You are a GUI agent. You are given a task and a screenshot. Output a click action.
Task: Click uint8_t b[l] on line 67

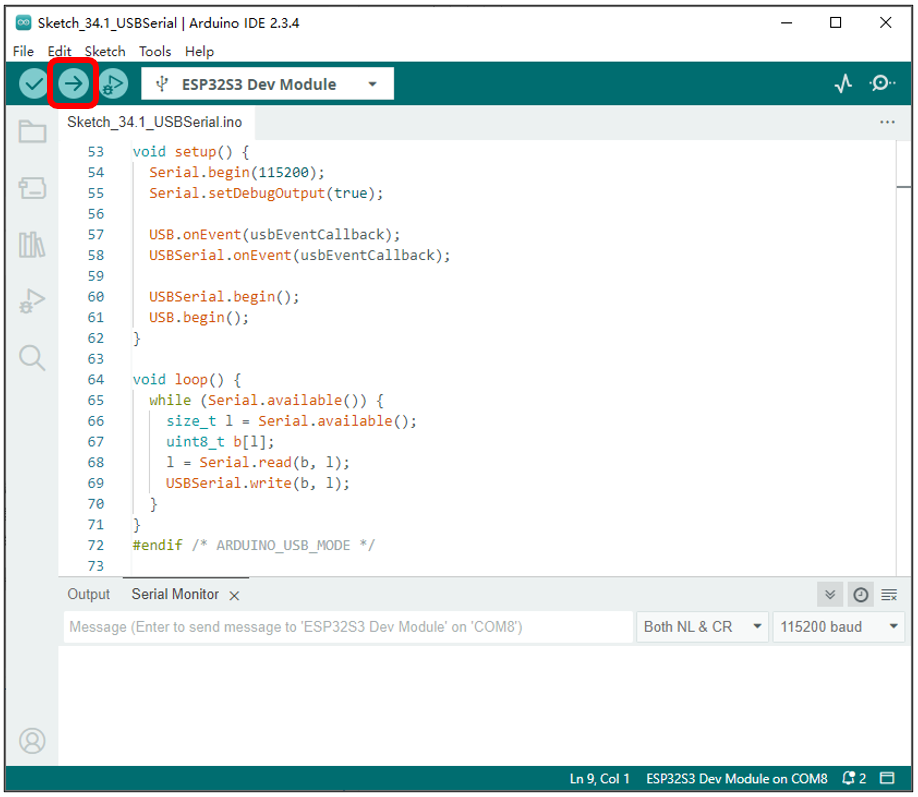coord(220,442)
